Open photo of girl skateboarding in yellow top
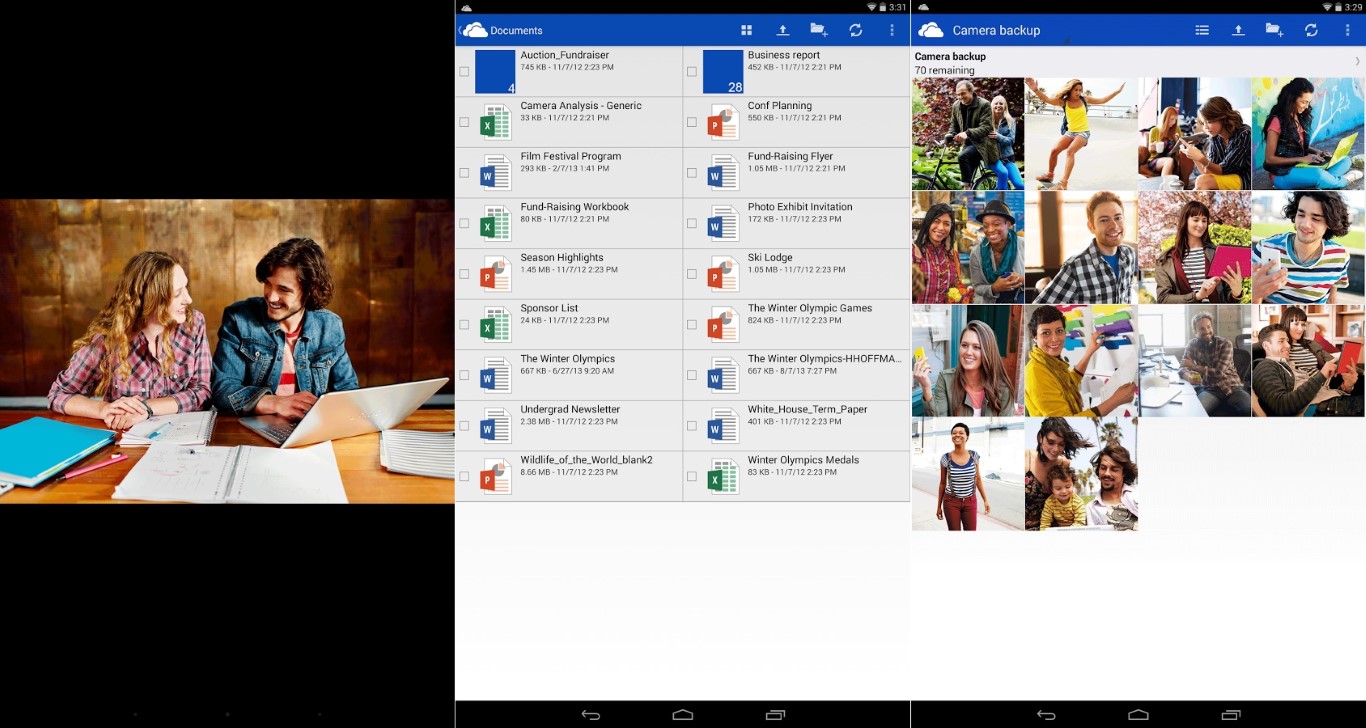This screenshot has width=1366, height=728. (1081, 134)
